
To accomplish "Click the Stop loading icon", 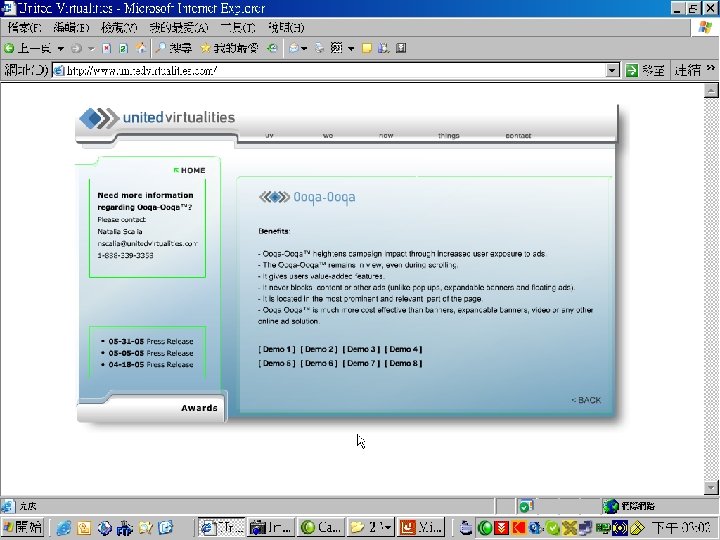I will point(107,48).
